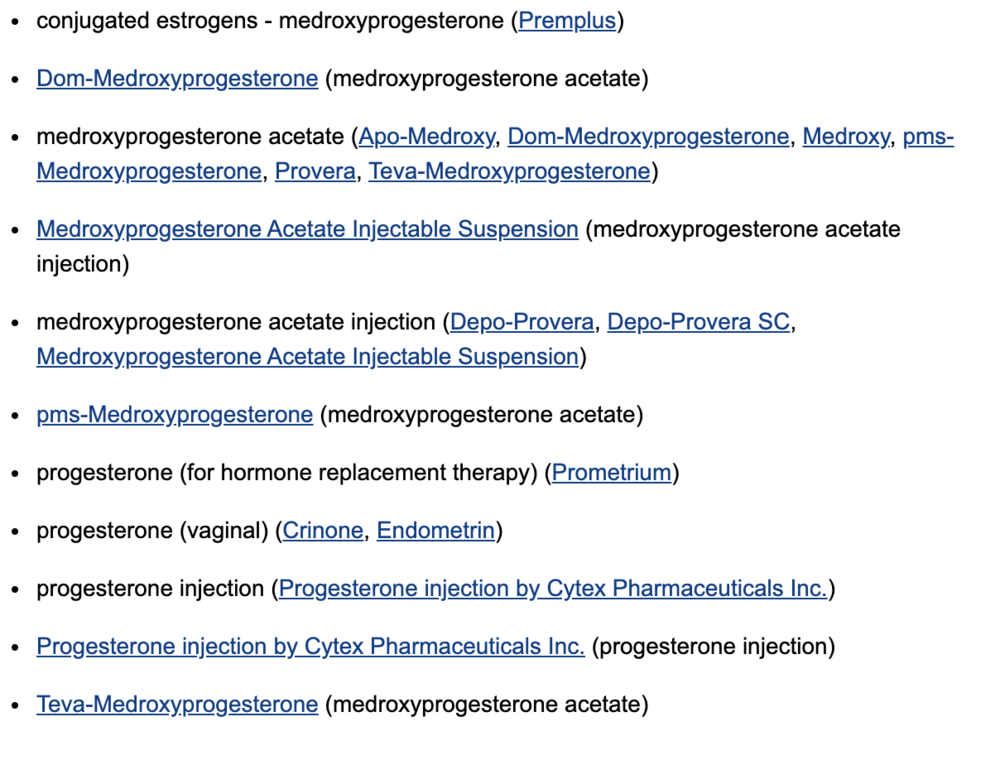Click Dom-Medroxyprogesterone inside medroxyprogesterone acetate parentheses

pyautogui.click(x=648, y=136)
